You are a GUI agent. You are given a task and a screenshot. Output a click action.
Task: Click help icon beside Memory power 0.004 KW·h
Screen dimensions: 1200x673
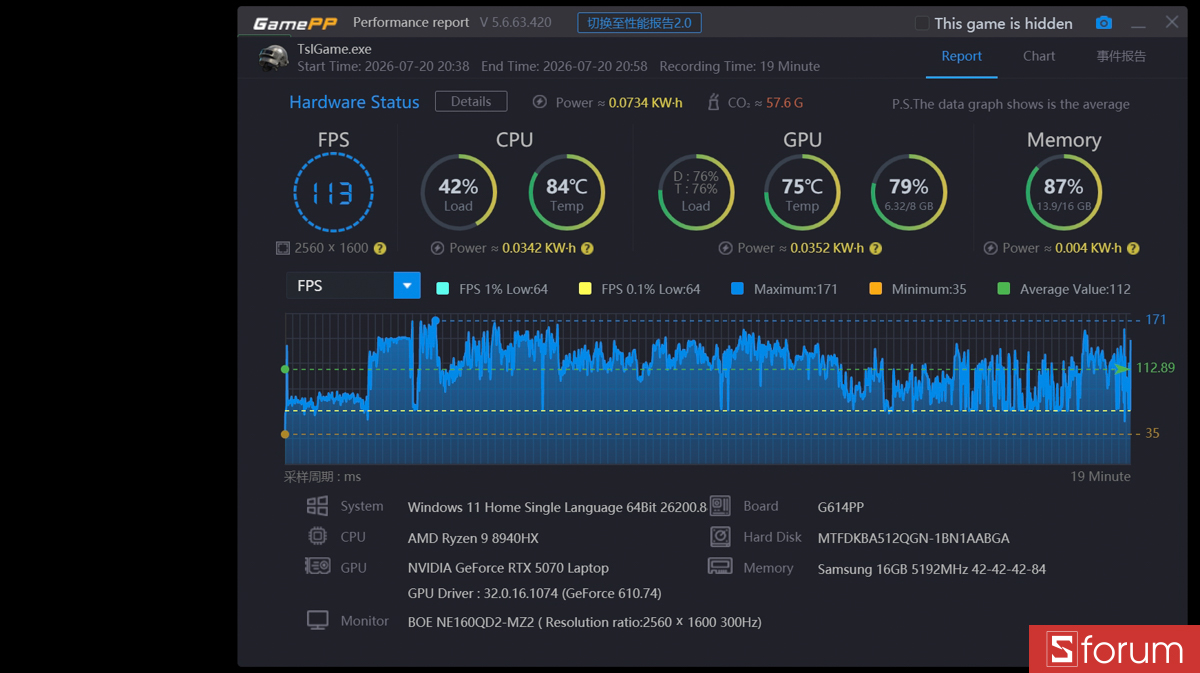(x=1133, y=248)
